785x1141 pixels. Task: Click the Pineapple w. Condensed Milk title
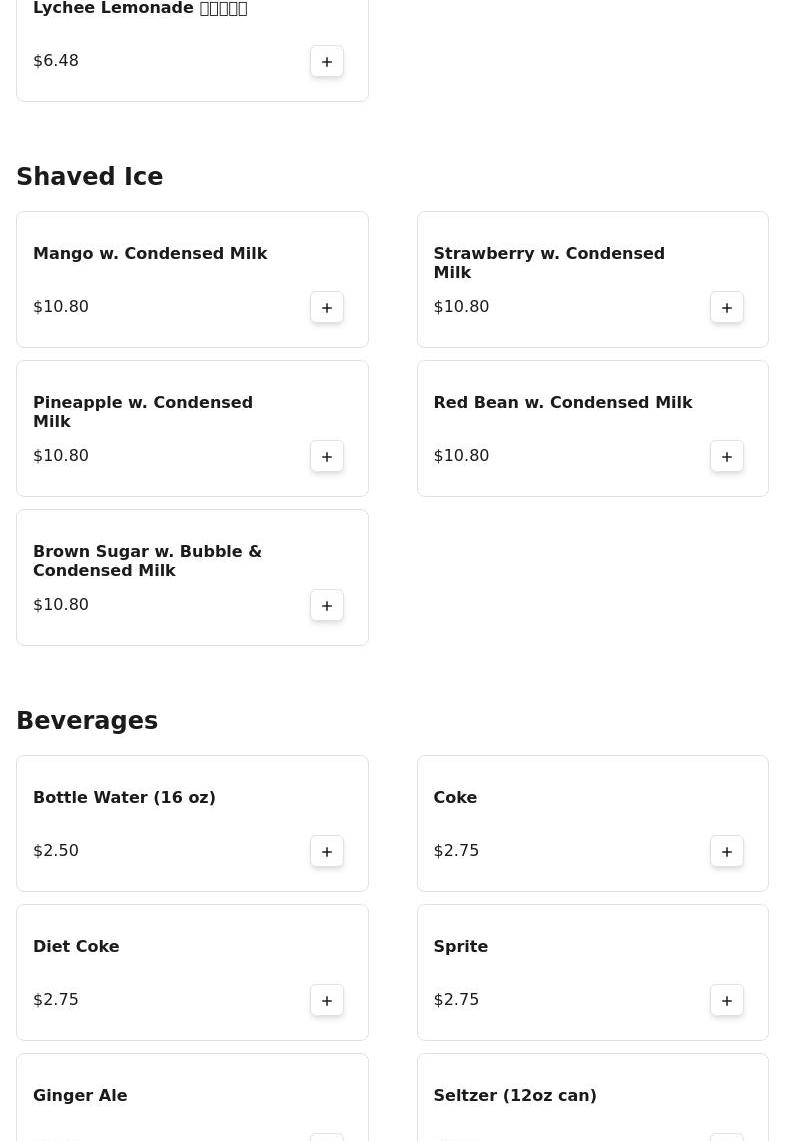[x=142, y=412]
